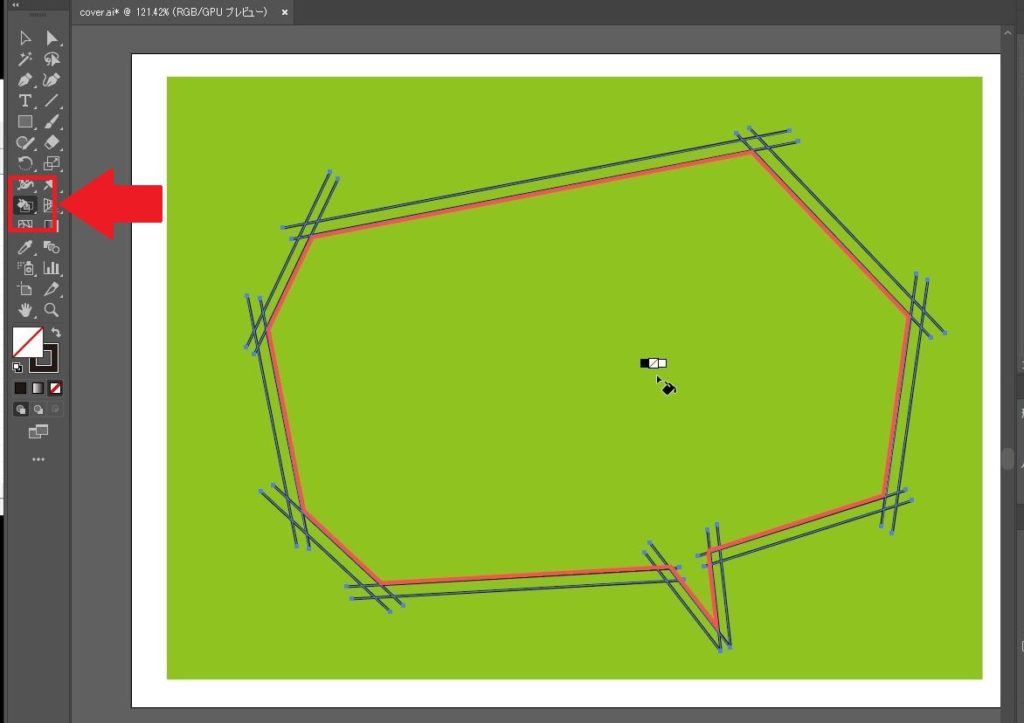Open the Change Screen Mode button
Viewport: 1024px width, 723px height.
(x=38, y=432)
